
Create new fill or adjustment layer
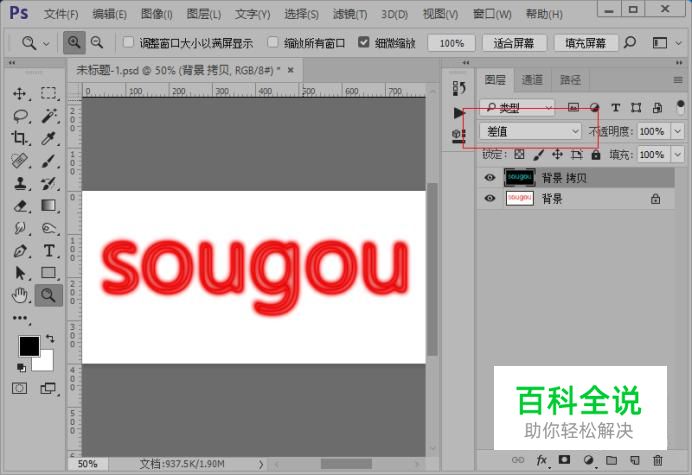pos(588,460)
